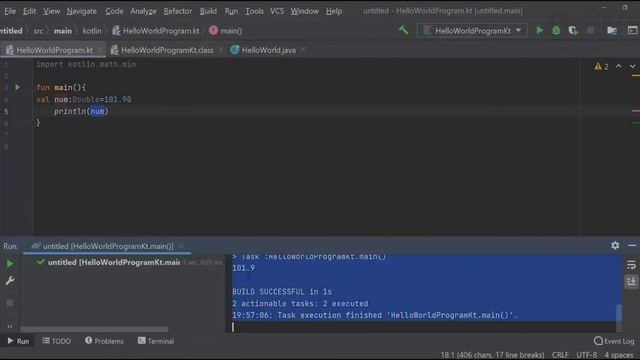Screen dimensions: 640x360
Task: Click the Stop square in Run panel
Action: click(x=9, y=302)
